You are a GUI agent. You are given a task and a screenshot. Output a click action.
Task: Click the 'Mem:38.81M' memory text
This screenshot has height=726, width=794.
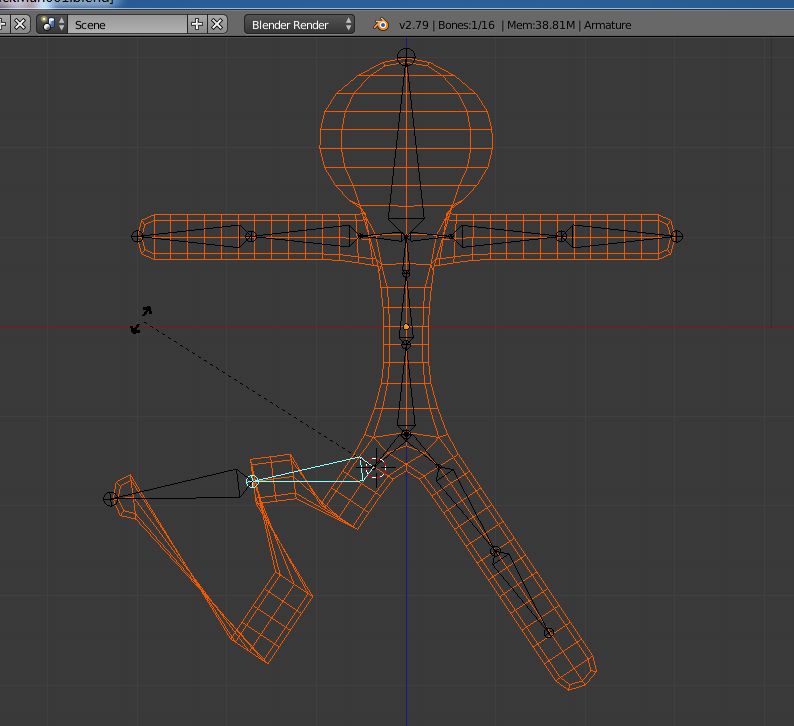(x=541, y=25)
